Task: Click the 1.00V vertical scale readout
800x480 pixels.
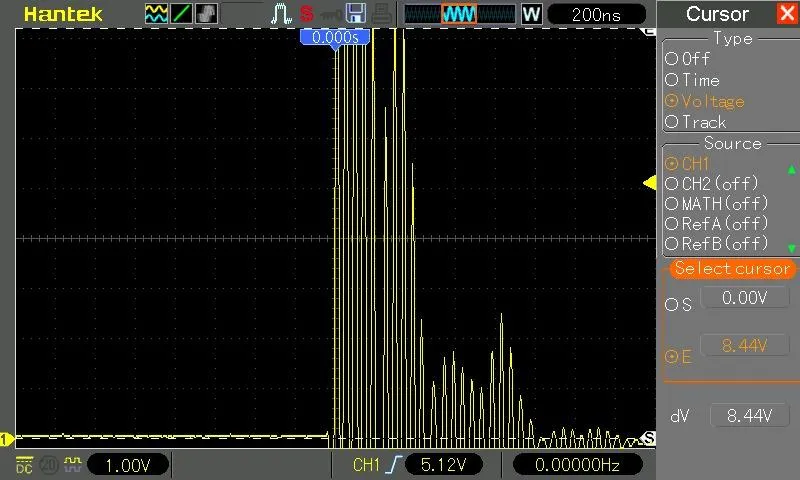Action: pos(128,465)
